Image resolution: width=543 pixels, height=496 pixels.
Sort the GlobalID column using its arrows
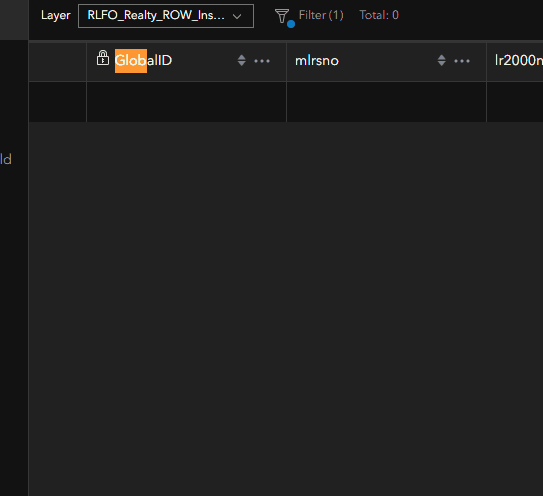click(x=242, y=61)
